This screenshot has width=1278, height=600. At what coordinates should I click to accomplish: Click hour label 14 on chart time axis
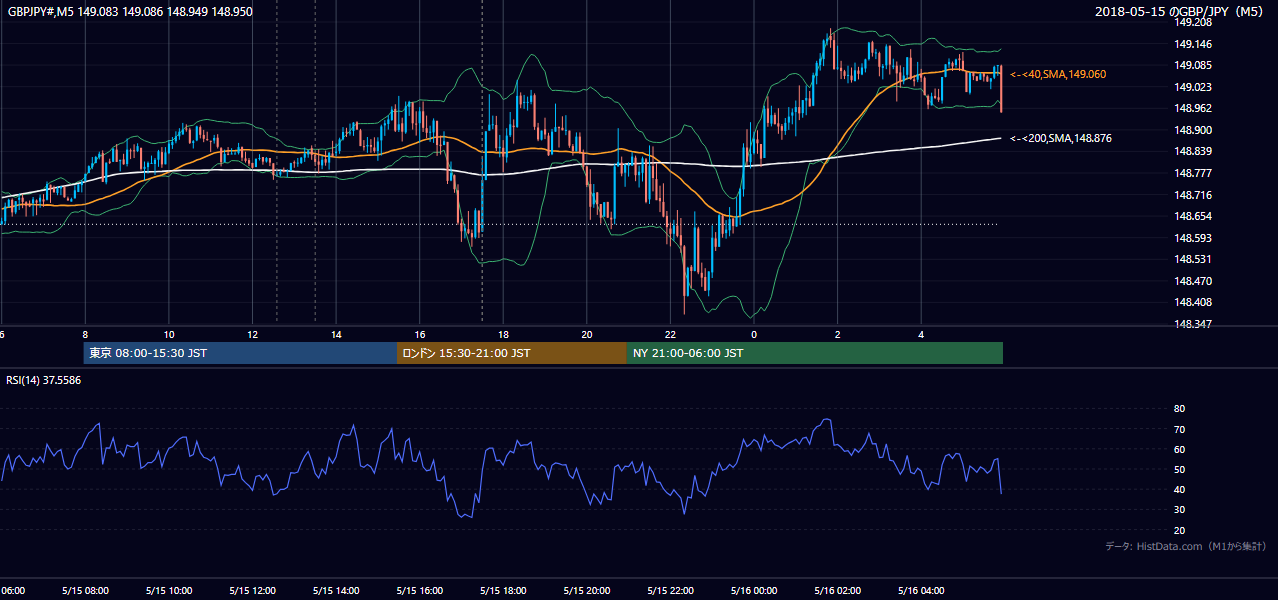click(337, 335)
